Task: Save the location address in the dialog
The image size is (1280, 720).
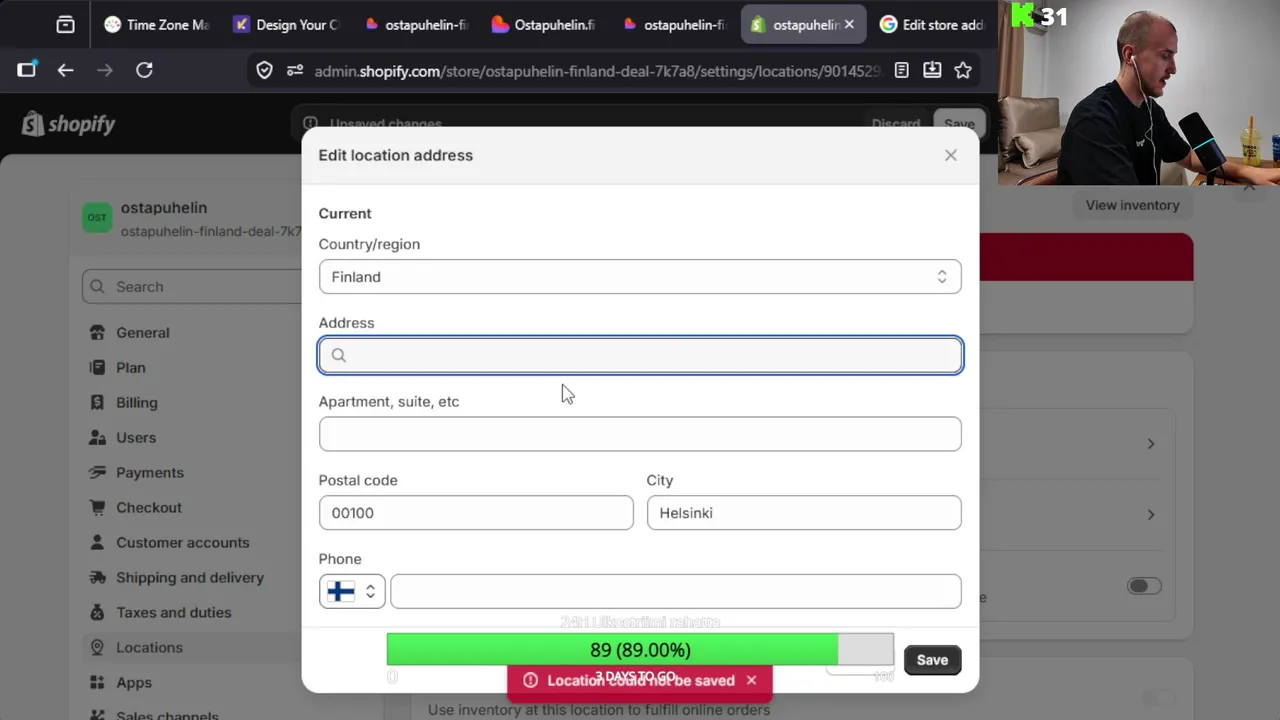Action: tap(932, 660)
